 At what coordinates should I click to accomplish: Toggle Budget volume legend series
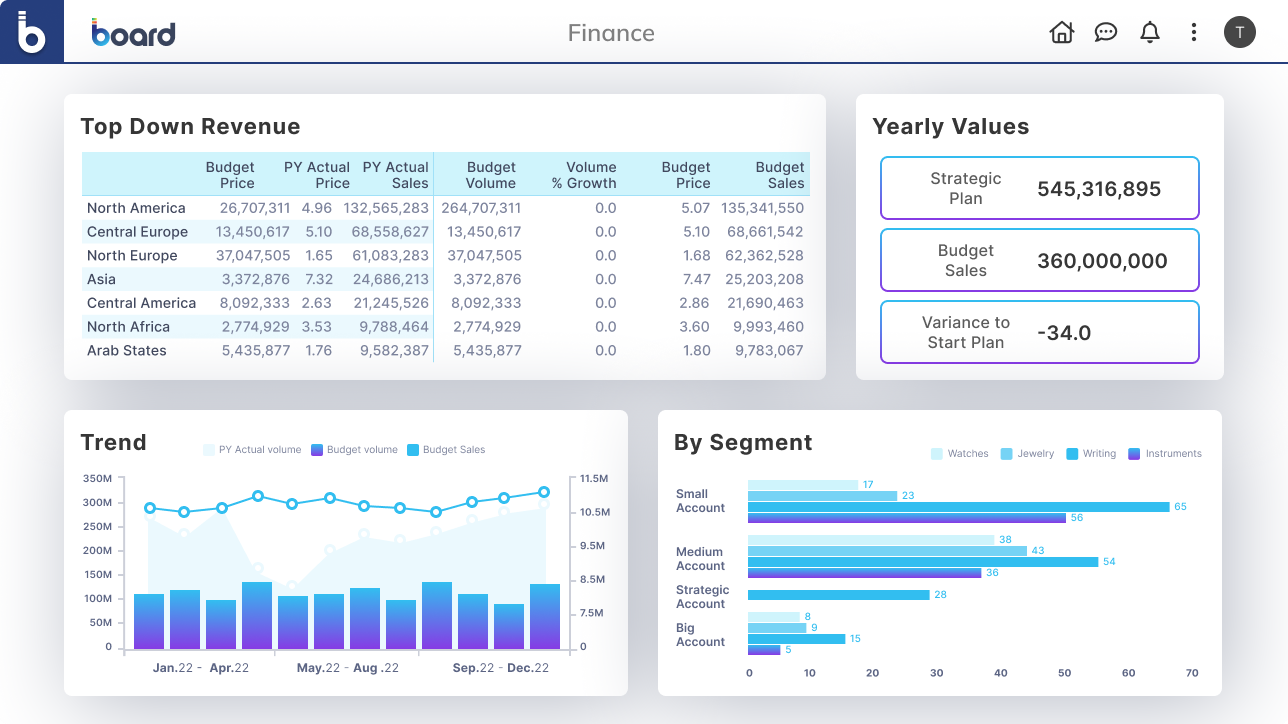pos(355,450)
